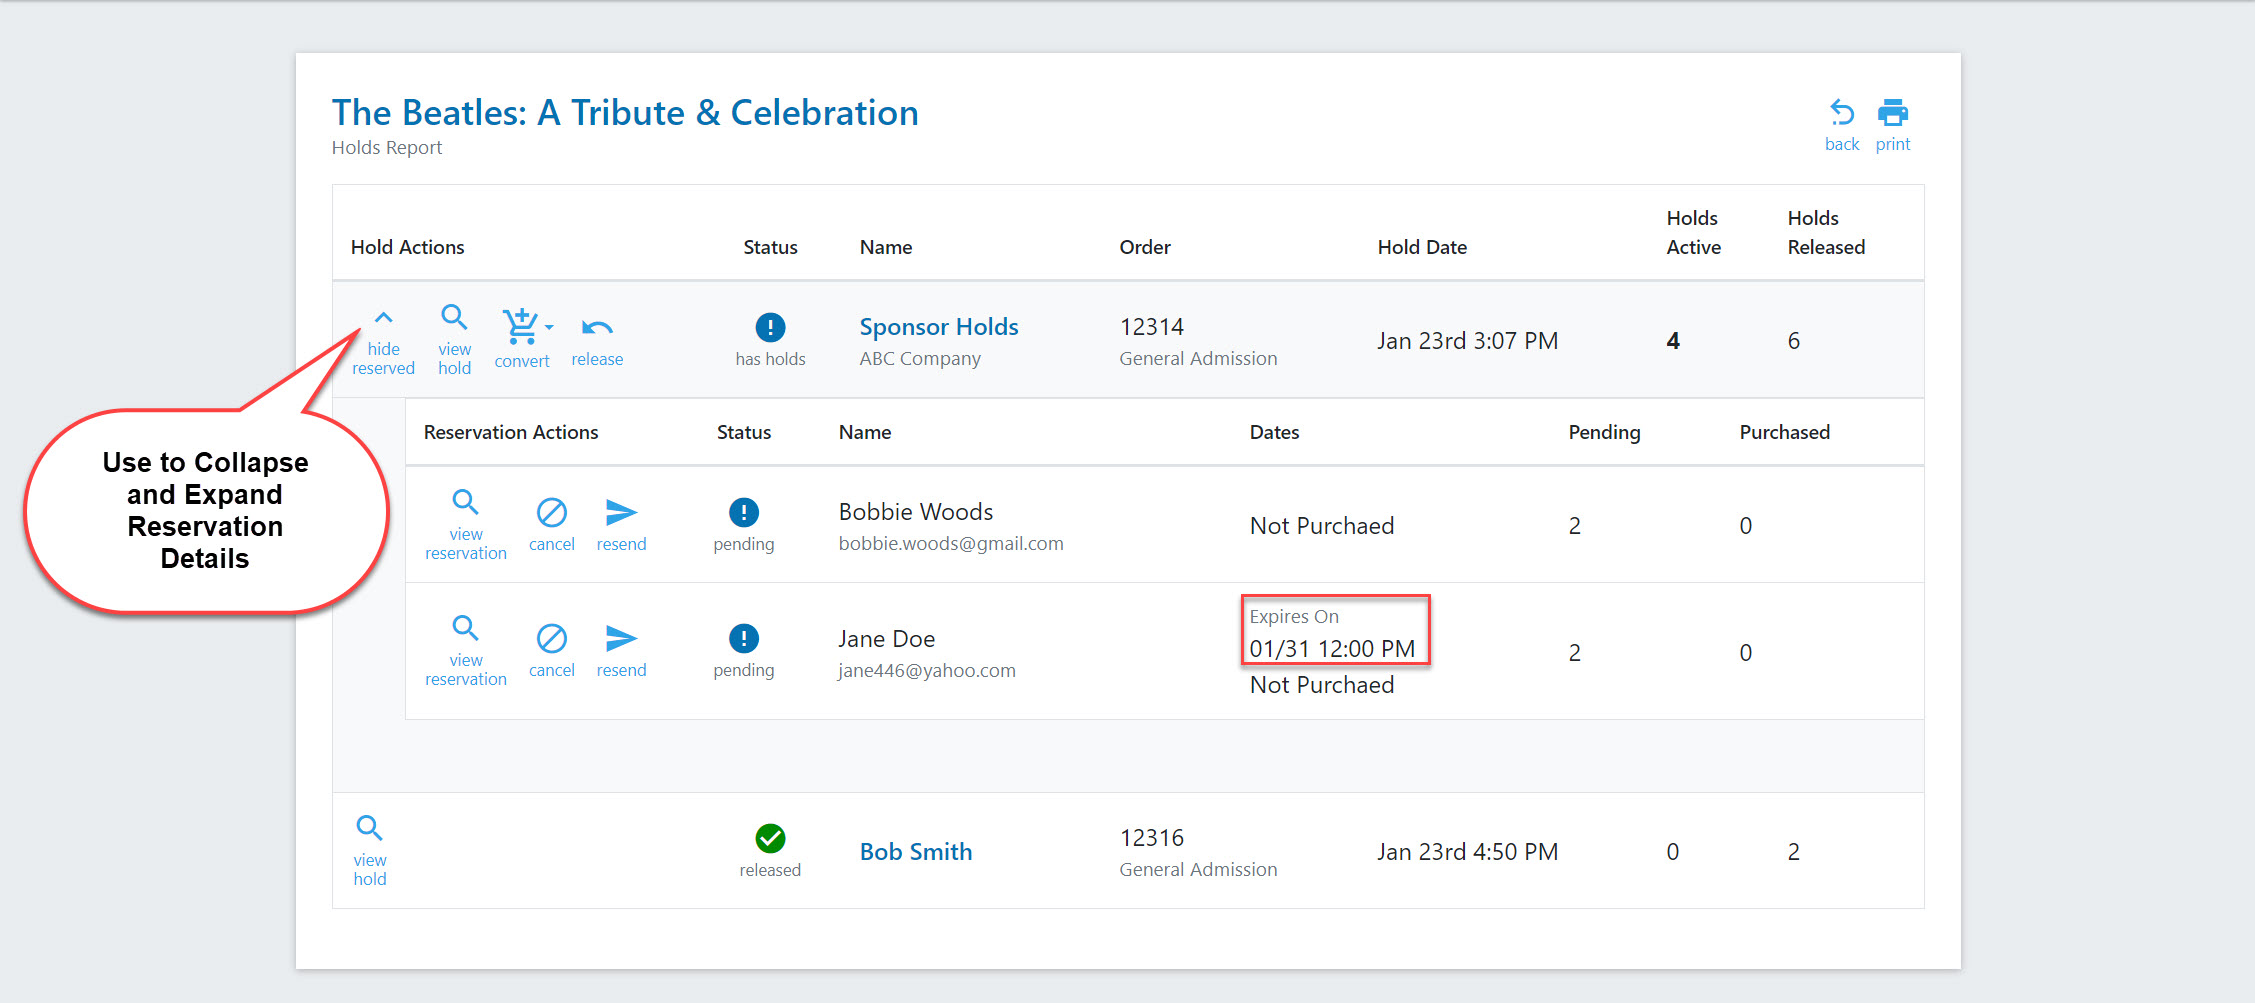Click the Dates column header

1274,432
